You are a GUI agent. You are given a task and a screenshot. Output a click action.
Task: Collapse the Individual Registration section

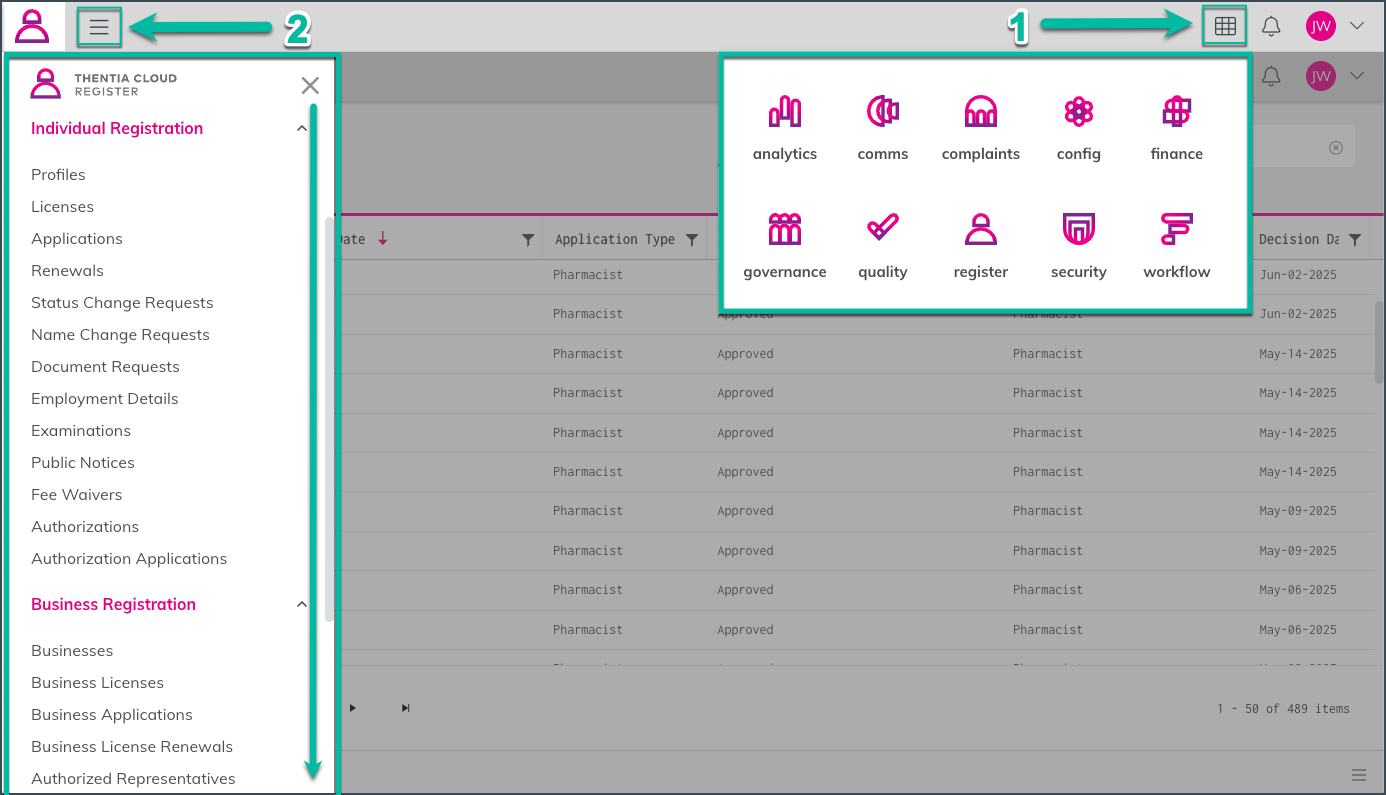coord(302,129)
